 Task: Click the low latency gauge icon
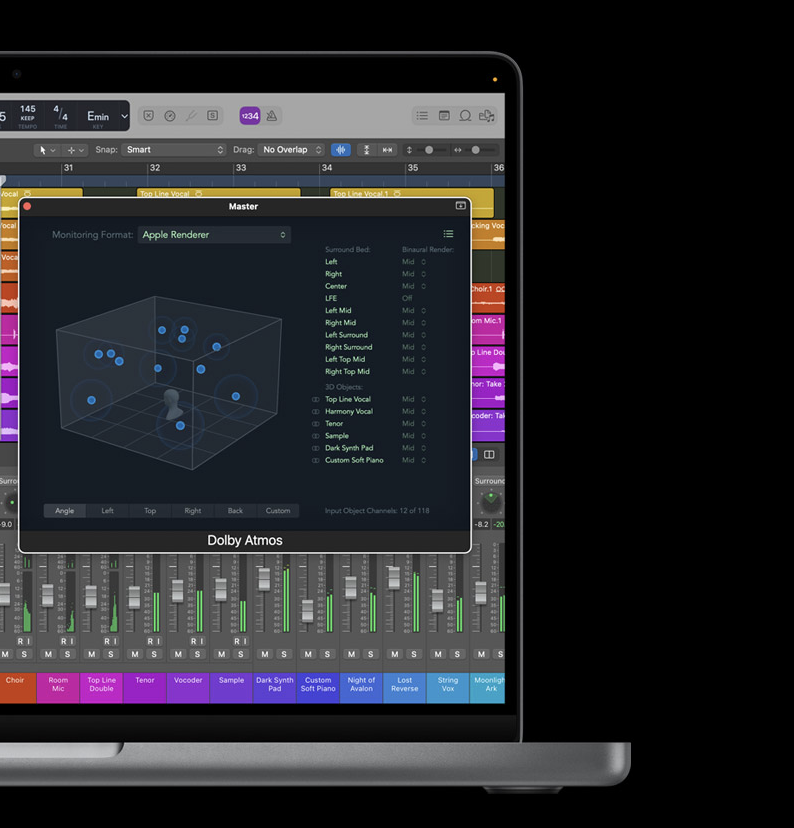170,116
